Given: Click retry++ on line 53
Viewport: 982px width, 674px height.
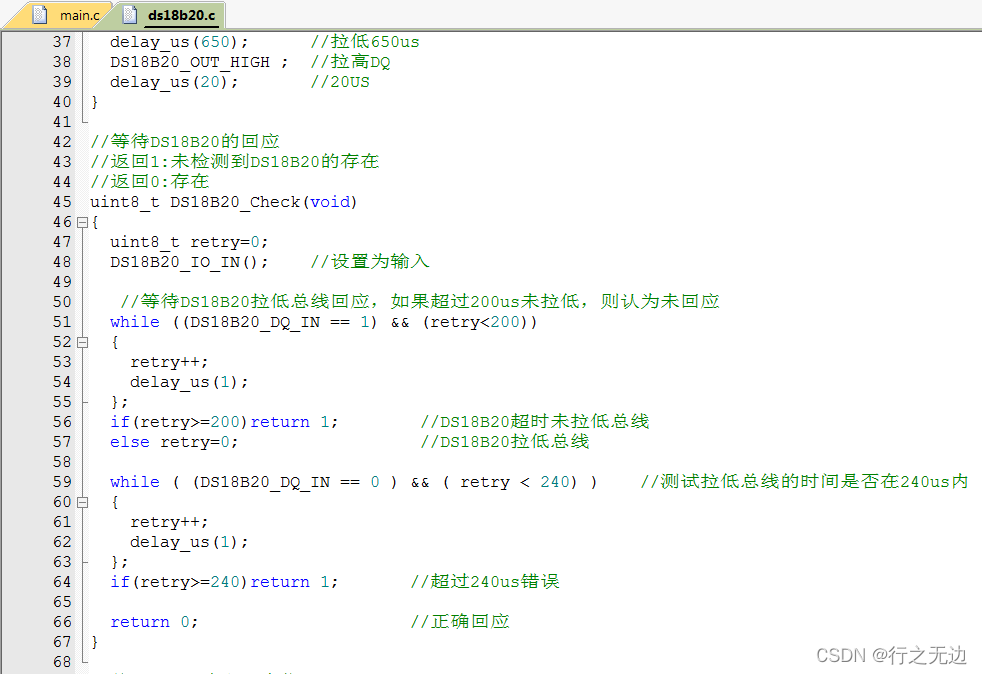Looking at the screenshot, I should pos(169,362).
